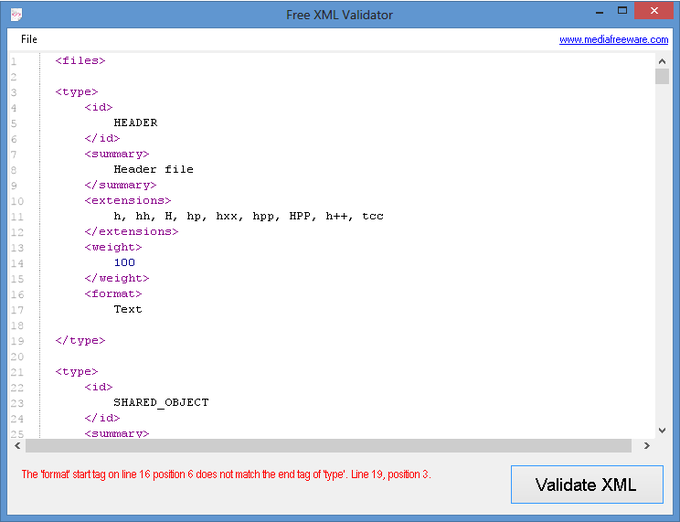
Task: Click the horizontal scrollbar right arrow
Action: (646, 446)
